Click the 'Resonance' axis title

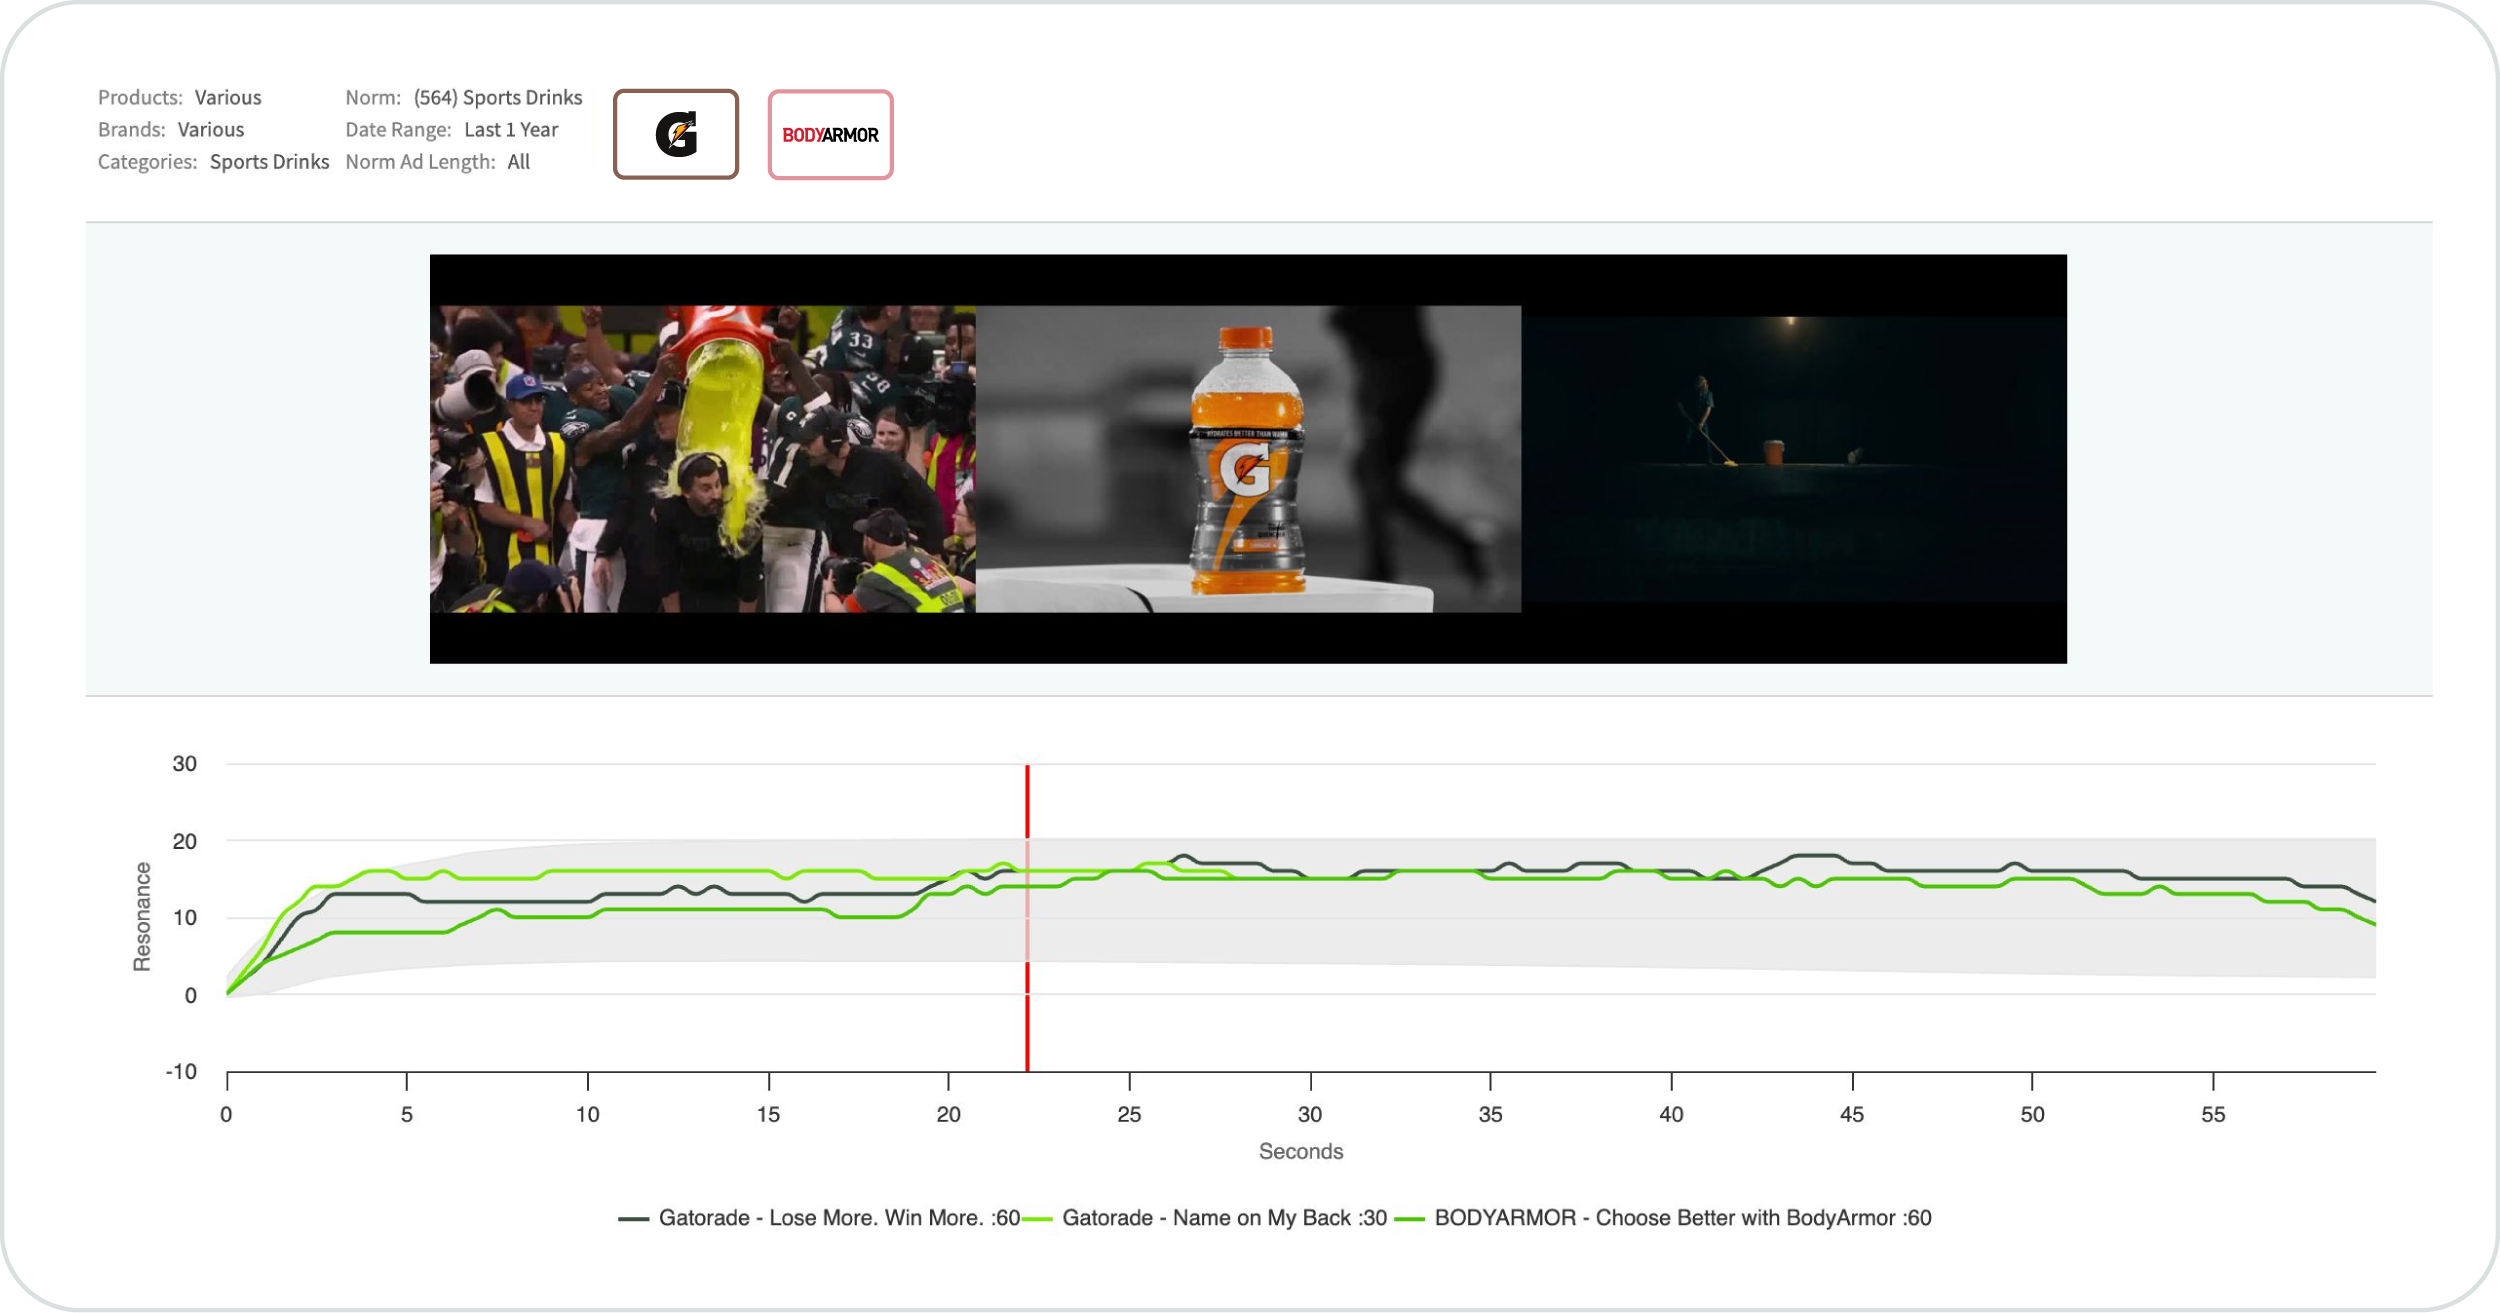pos(142,916)
